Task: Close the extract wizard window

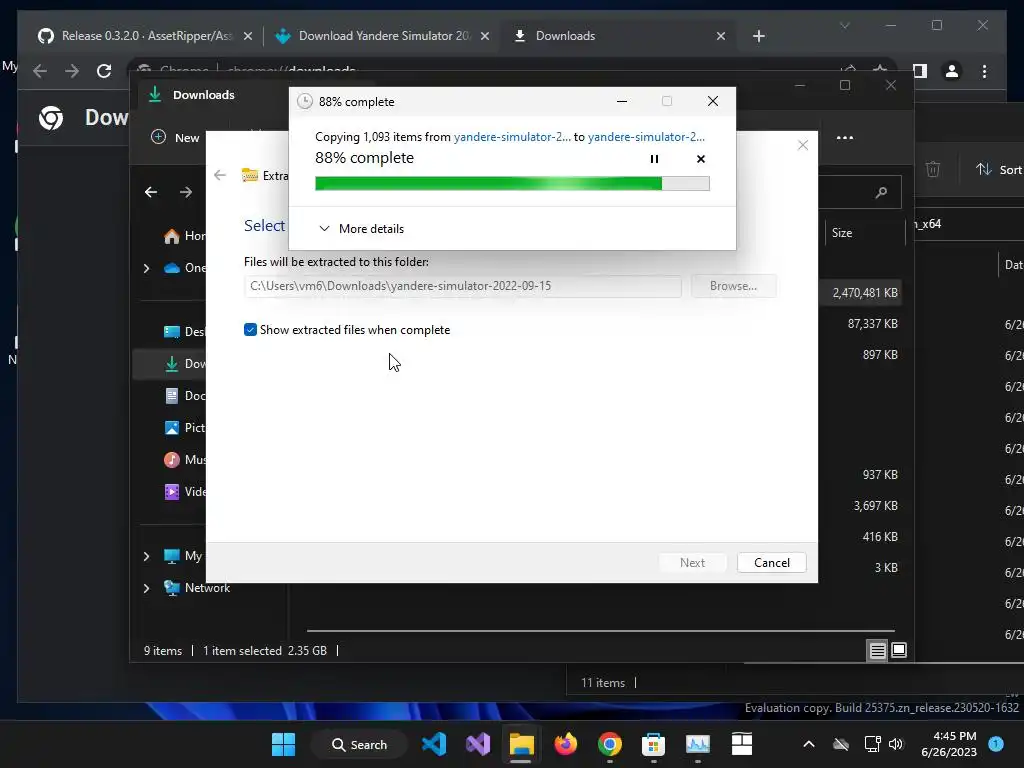Action: click(803, 145)
